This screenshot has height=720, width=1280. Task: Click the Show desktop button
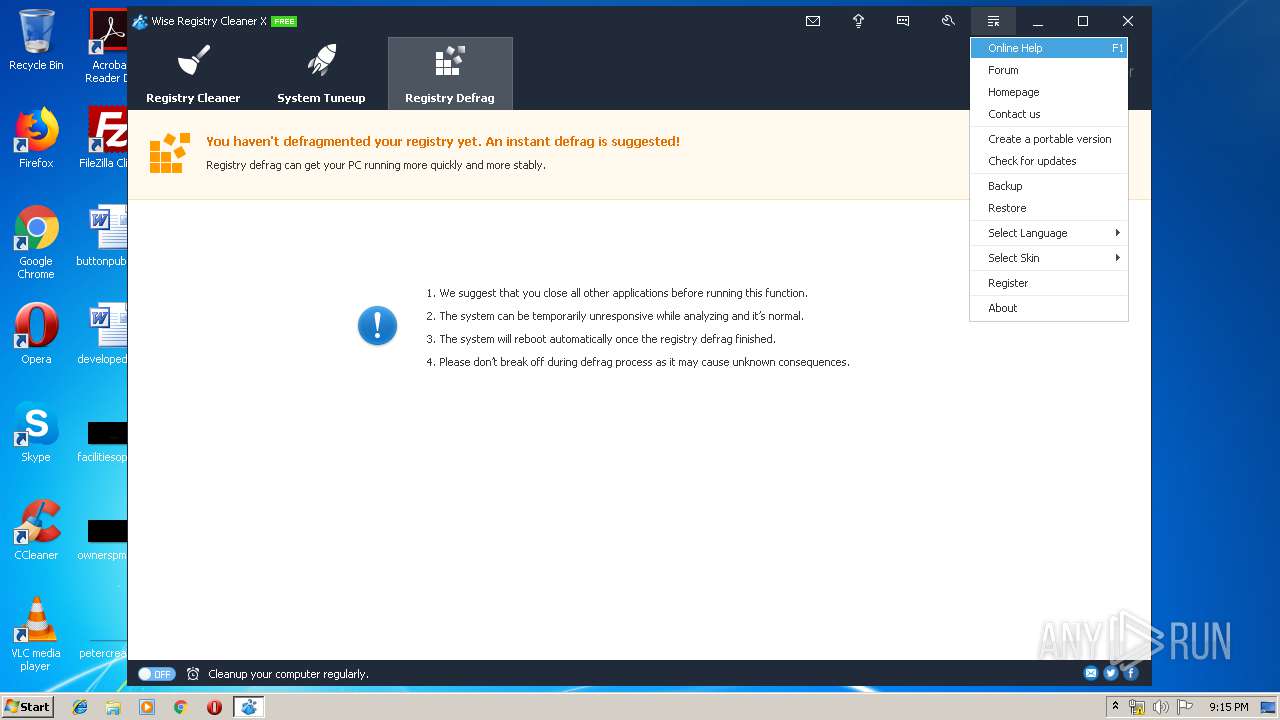click(x=1268, y=707)
